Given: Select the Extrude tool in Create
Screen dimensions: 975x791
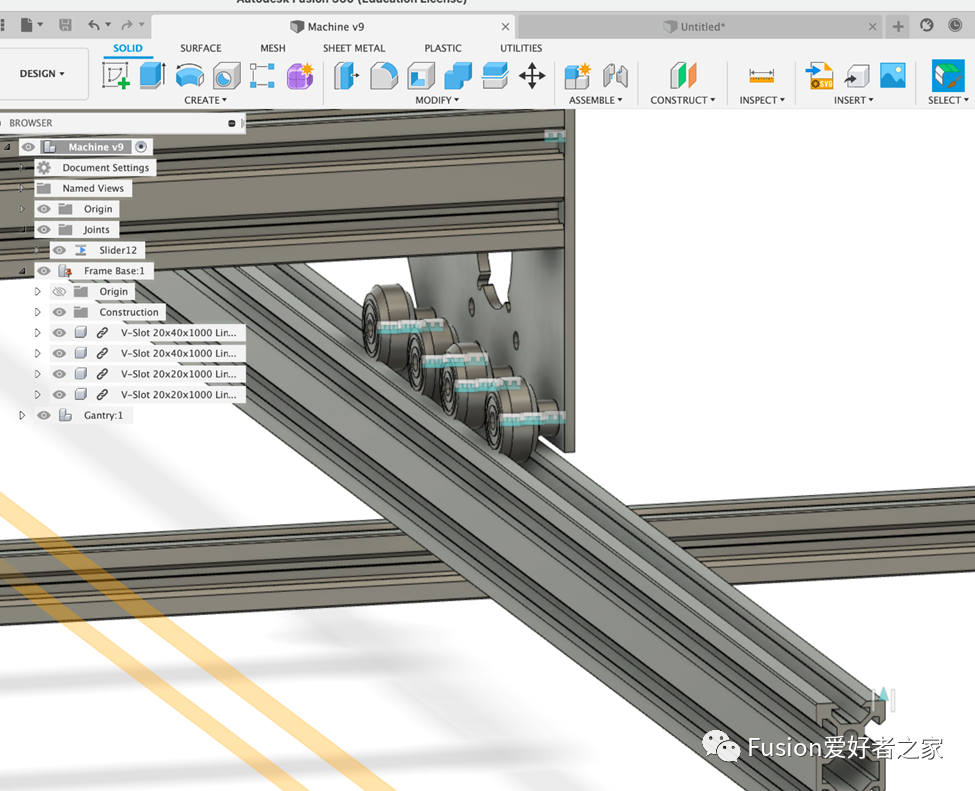Looking at the screenshot, I should click(152, 76).
